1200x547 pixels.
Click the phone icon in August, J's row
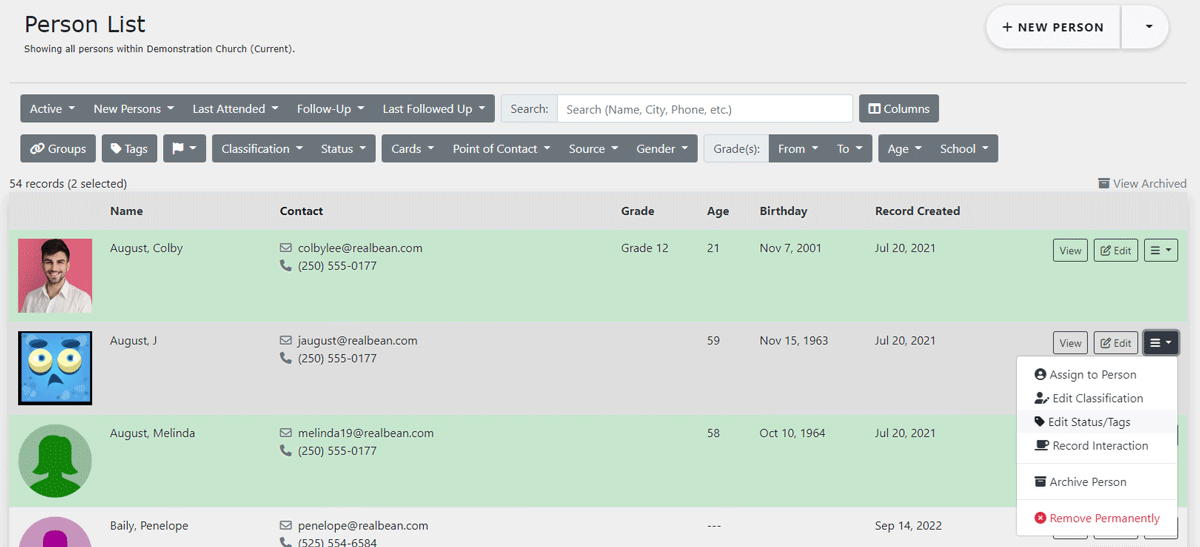tap(286, 359)
